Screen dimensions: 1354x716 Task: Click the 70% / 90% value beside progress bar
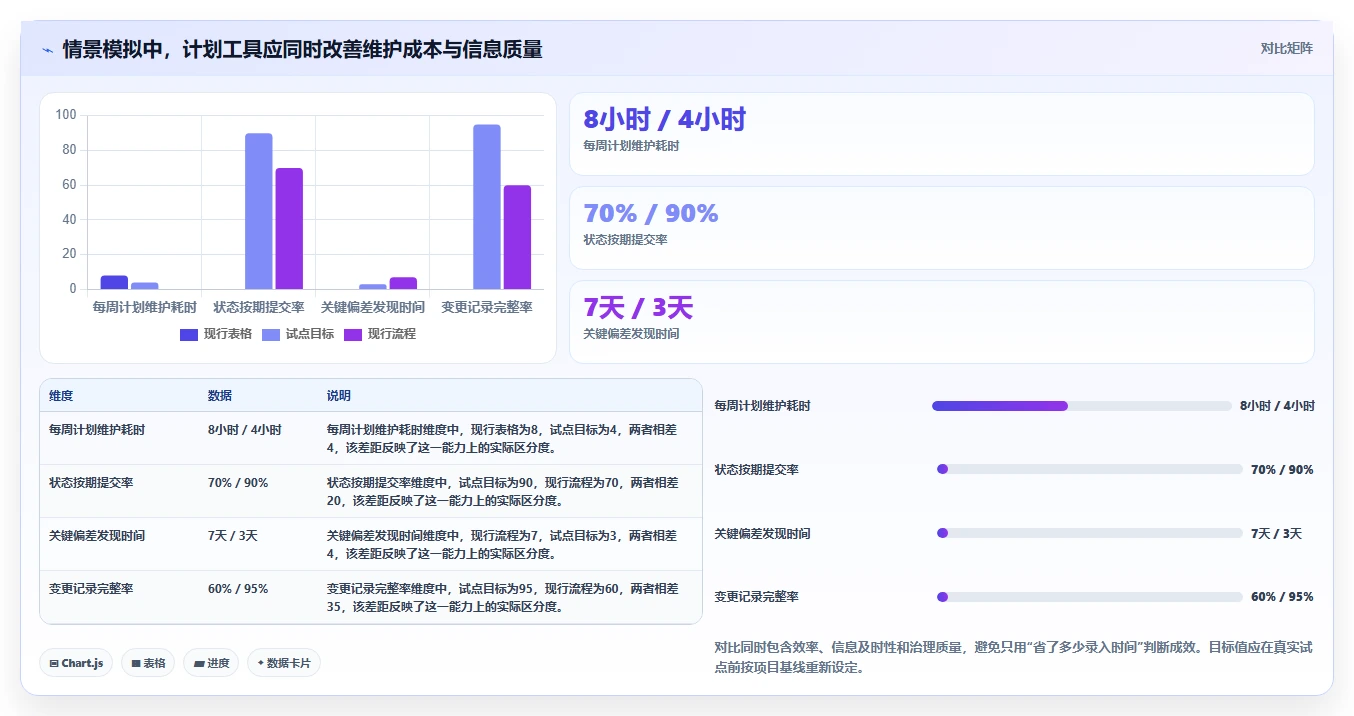(1282, 469)
